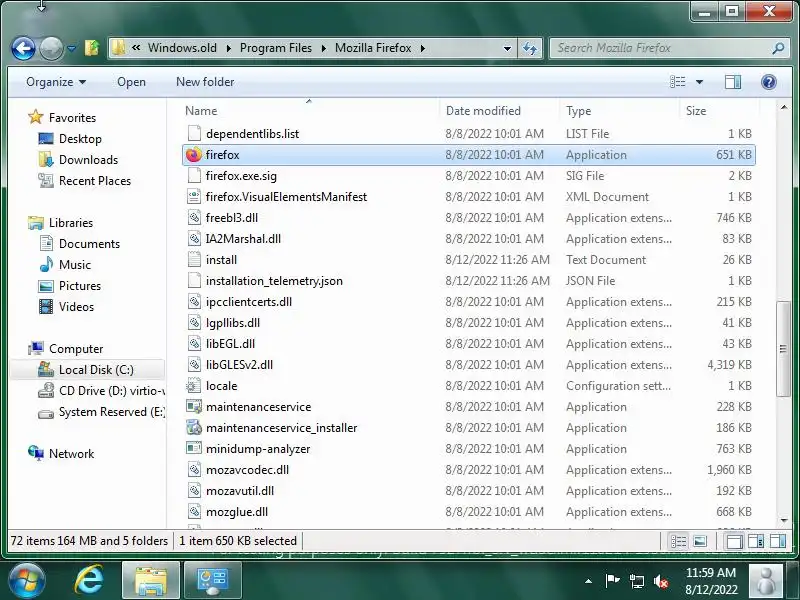Select mozavutil.dll file icon
This screenshot has height=600, width=800.
coord(194,491)
